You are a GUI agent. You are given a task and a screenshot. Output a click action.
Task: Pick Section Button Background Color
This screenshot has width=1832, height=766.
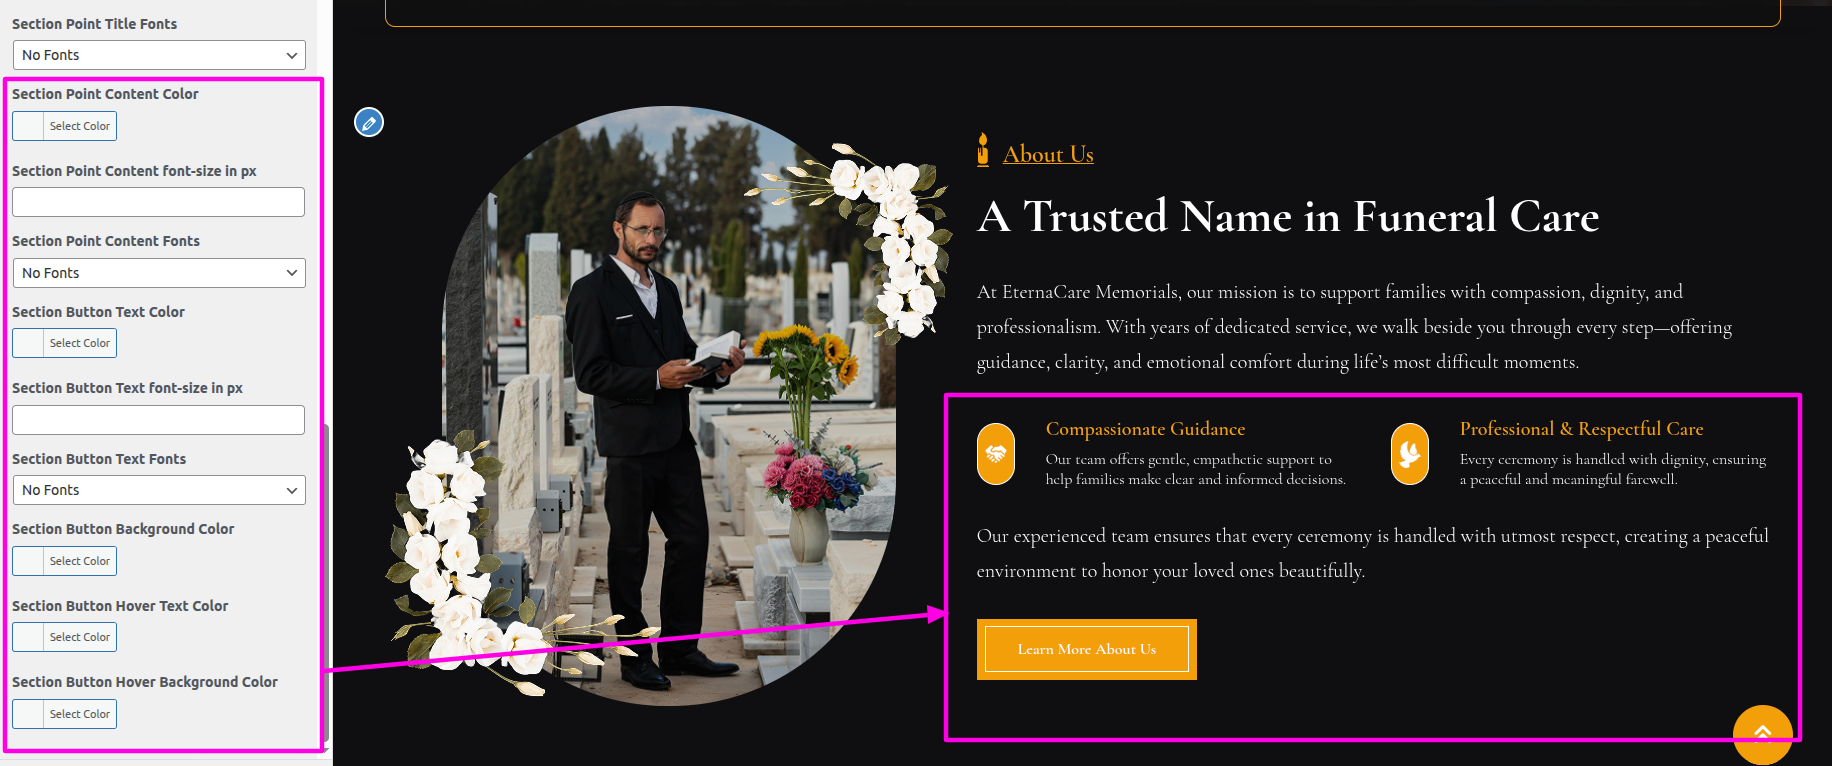65,561
